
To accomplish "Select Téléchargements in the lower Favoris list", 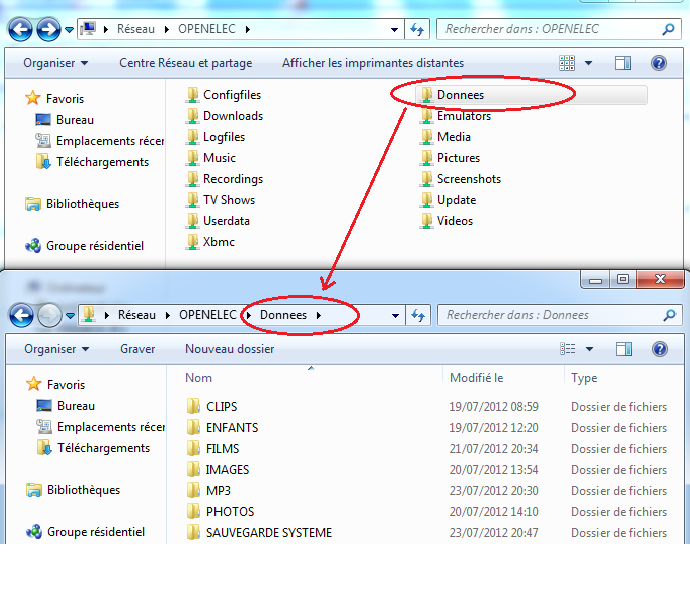I will pyautogui.click(x=103, y=448).
